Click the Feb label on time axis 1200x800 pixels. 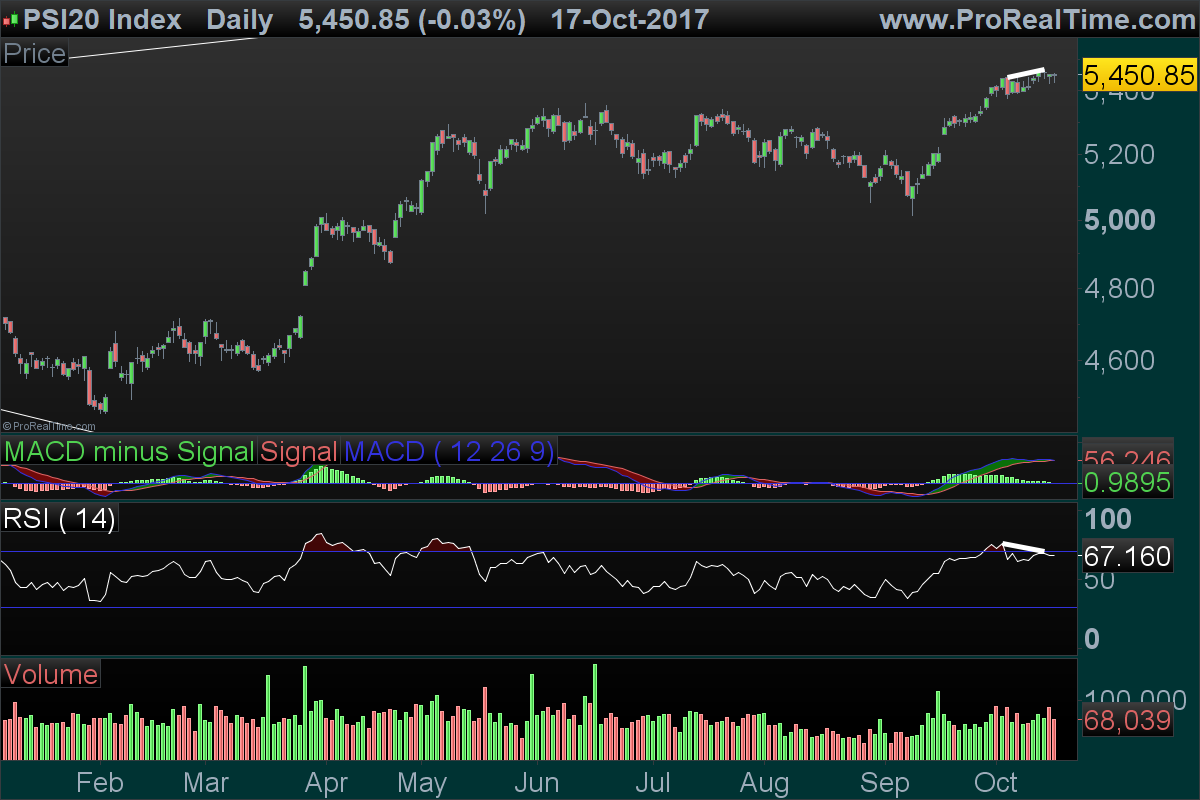pyautogui.click(x=101, y=782)
